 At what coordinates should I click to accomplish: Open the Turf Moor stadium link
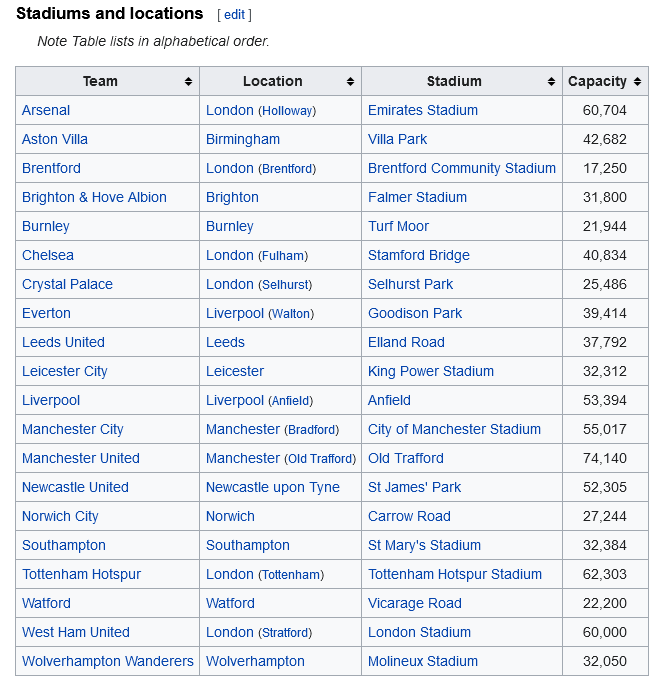pyautogui.click(x=398, y=227)
